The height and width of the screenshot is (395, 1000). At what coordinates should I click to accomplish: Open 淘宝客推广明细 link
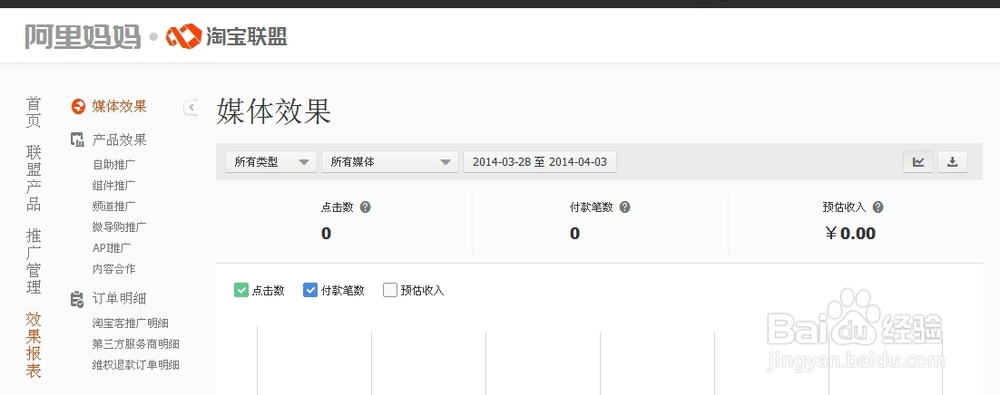(x=131, y=324)
